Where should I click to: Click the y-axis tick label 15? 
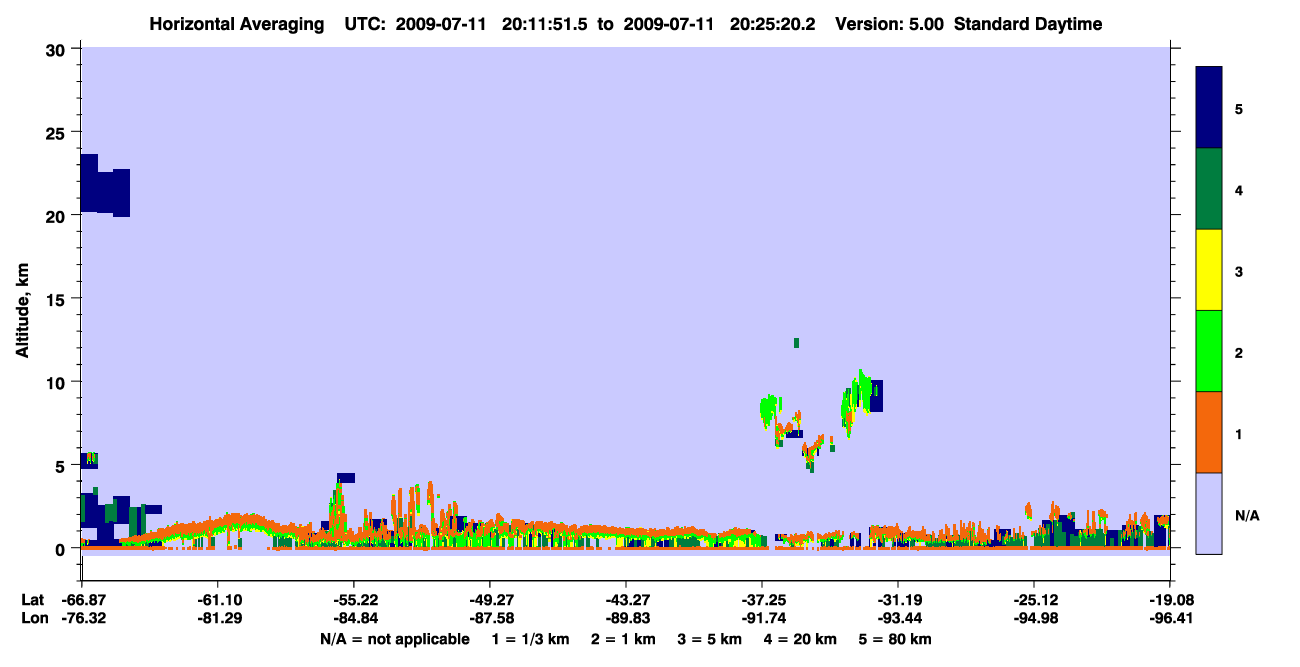point(58,299)
